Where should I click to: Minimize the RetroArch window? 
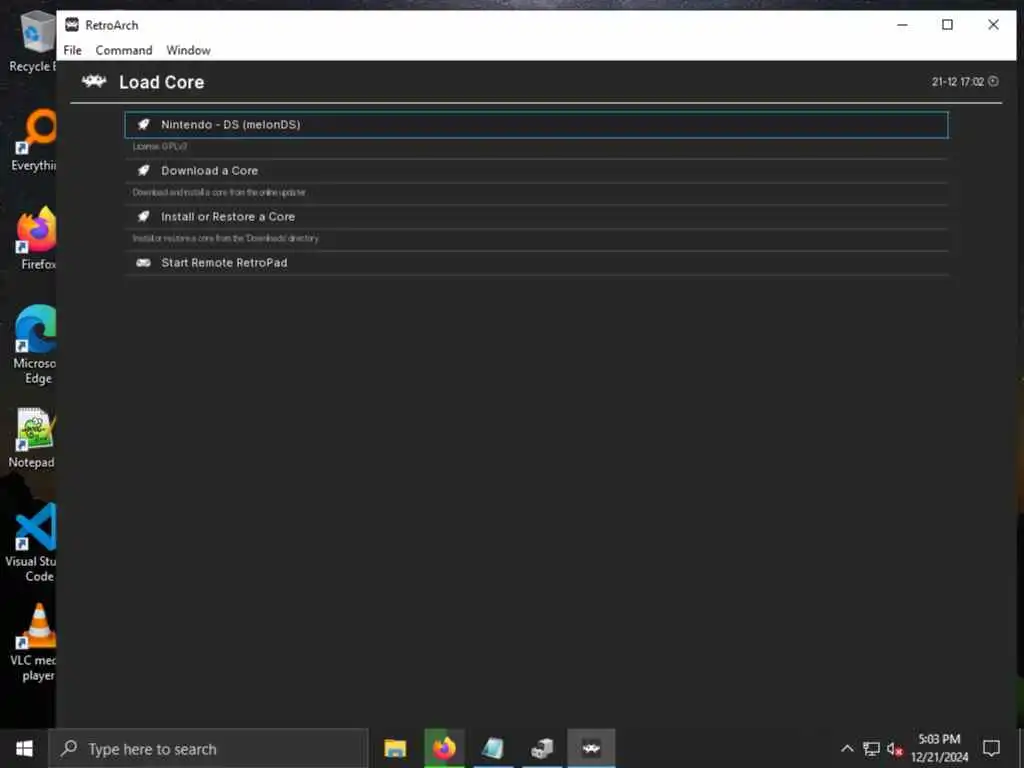903,25
